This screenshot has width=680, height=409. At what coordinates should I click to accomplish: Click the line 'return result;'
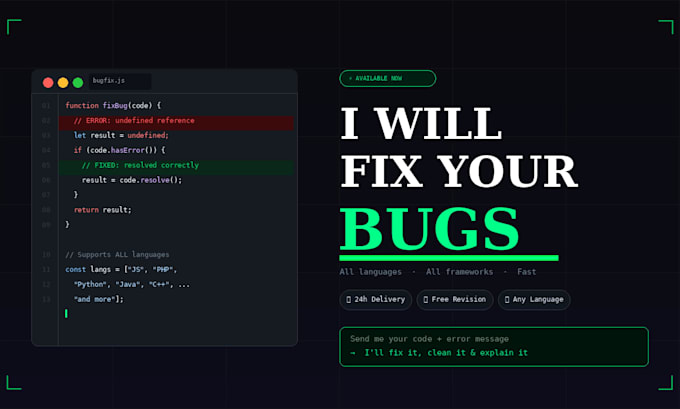coord(102,210)
